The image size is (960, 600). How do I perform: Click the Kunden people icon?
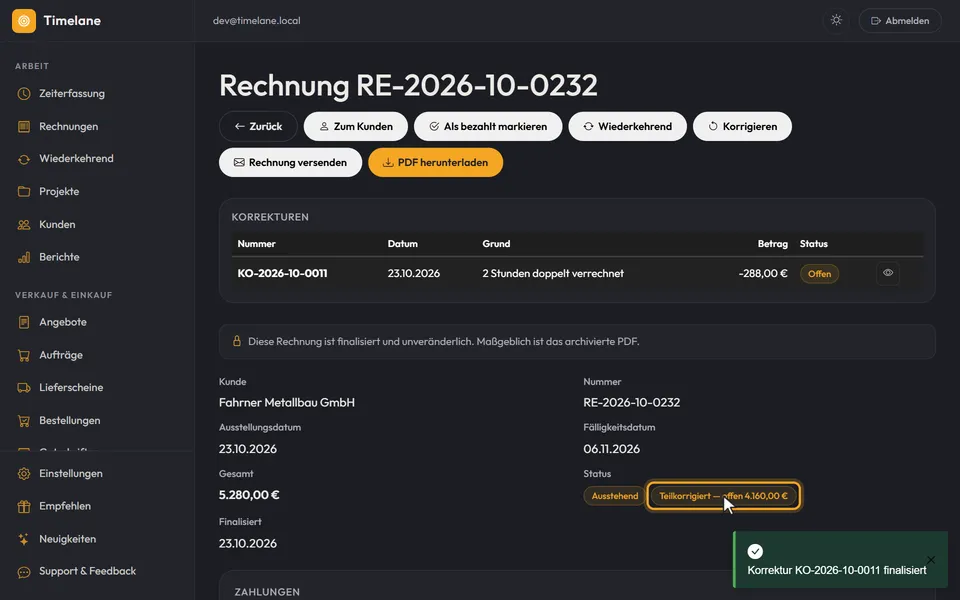pos(24,225)
